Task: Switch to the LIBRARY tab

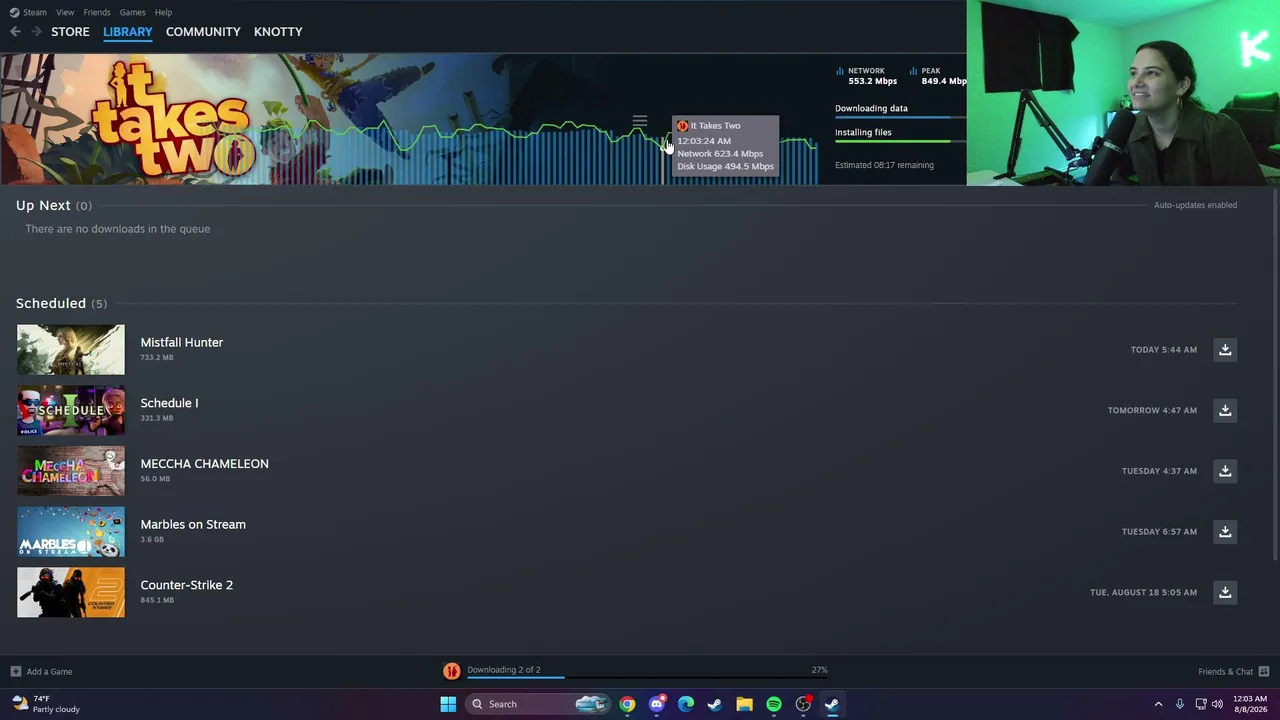Action: pos(128,32)
